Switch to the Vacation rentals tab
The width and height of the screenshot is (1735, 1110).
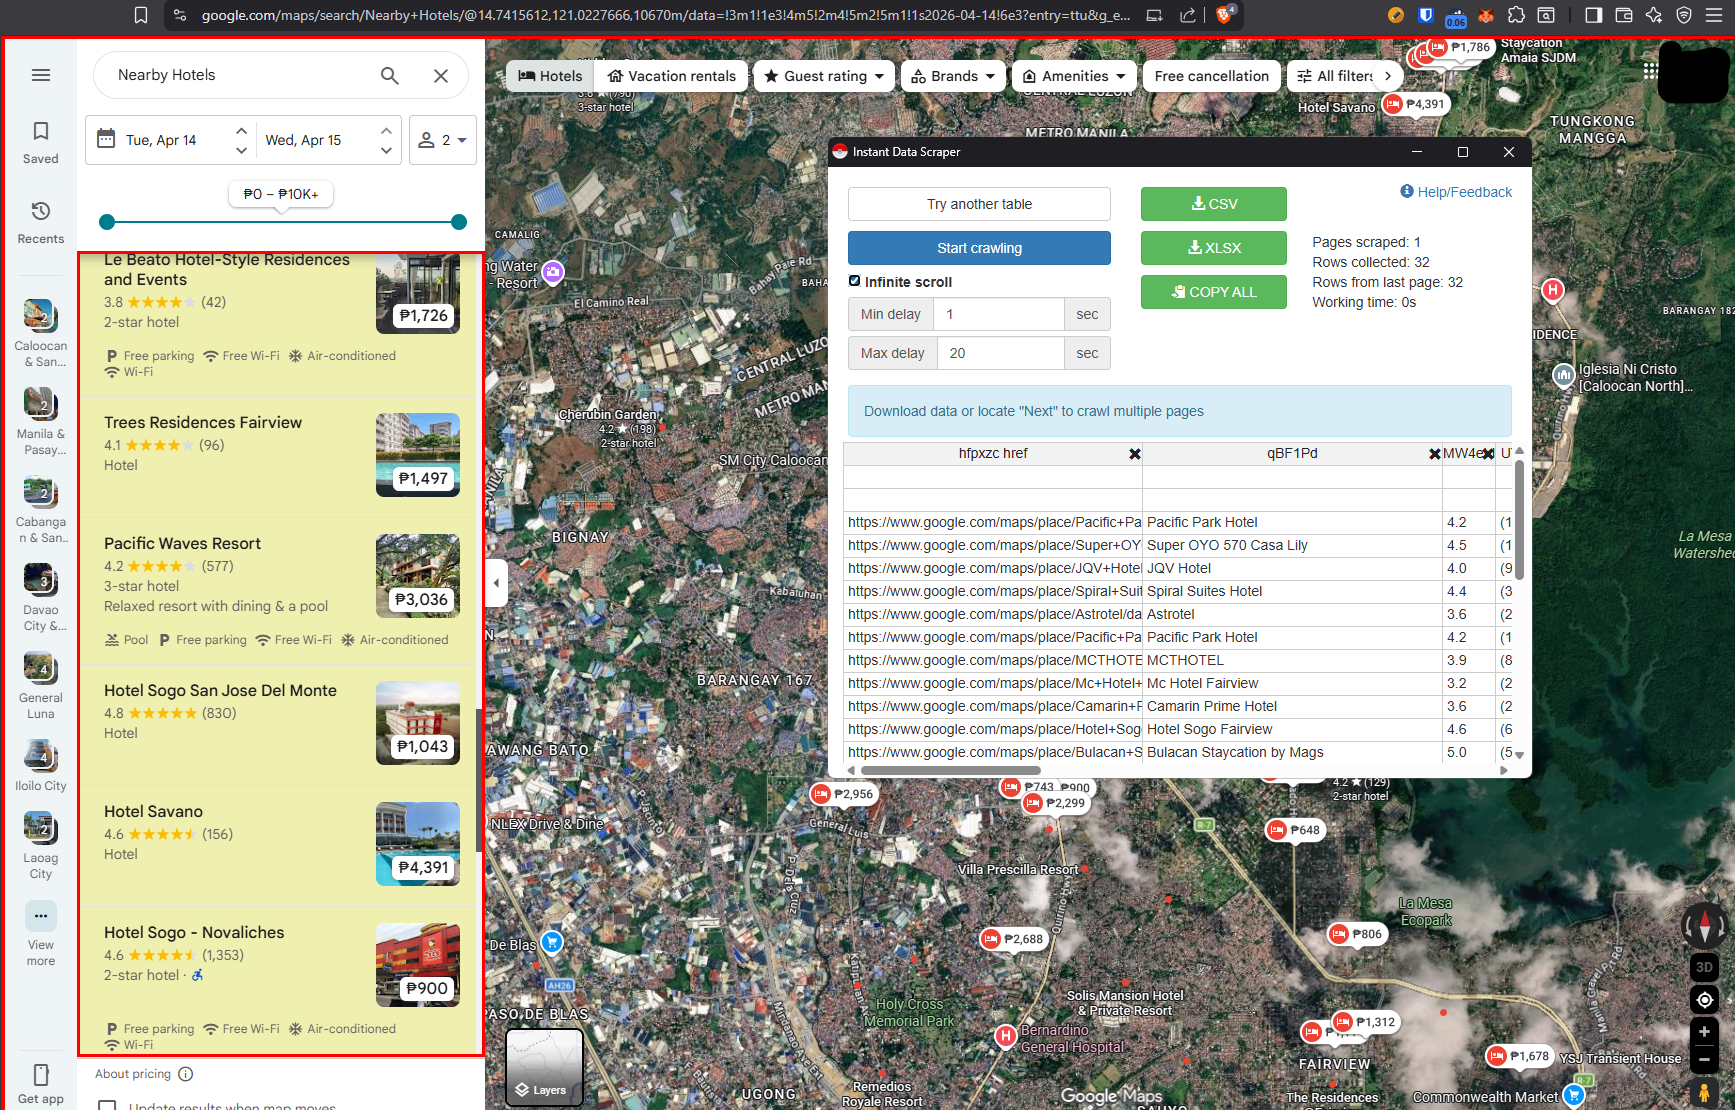click(671, 75)
